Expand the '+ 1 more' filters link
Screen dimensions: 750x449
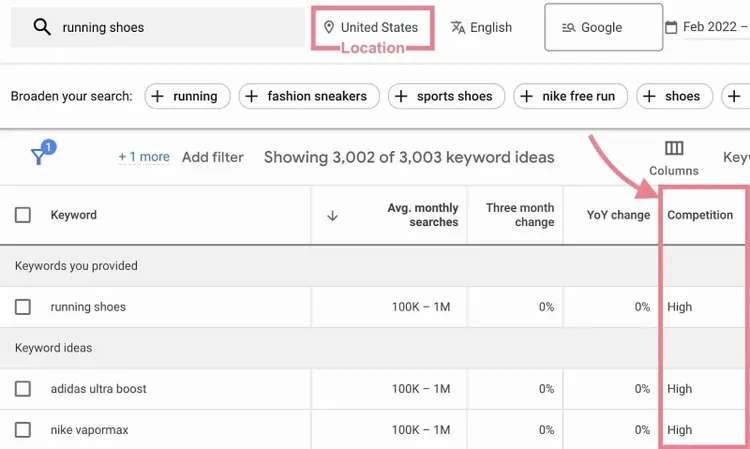[x=144, y=157]
